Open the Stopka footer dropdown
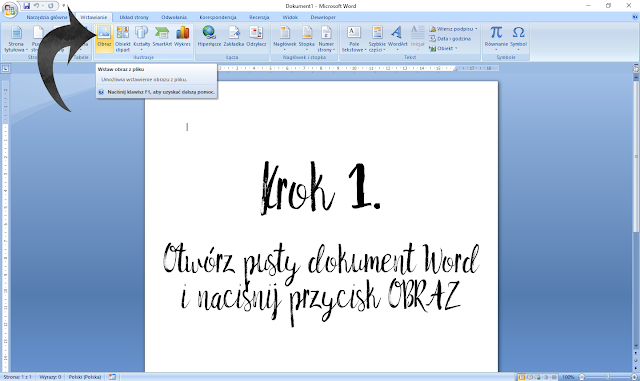This screenshot has width=640, height=381. pos(307,39)
